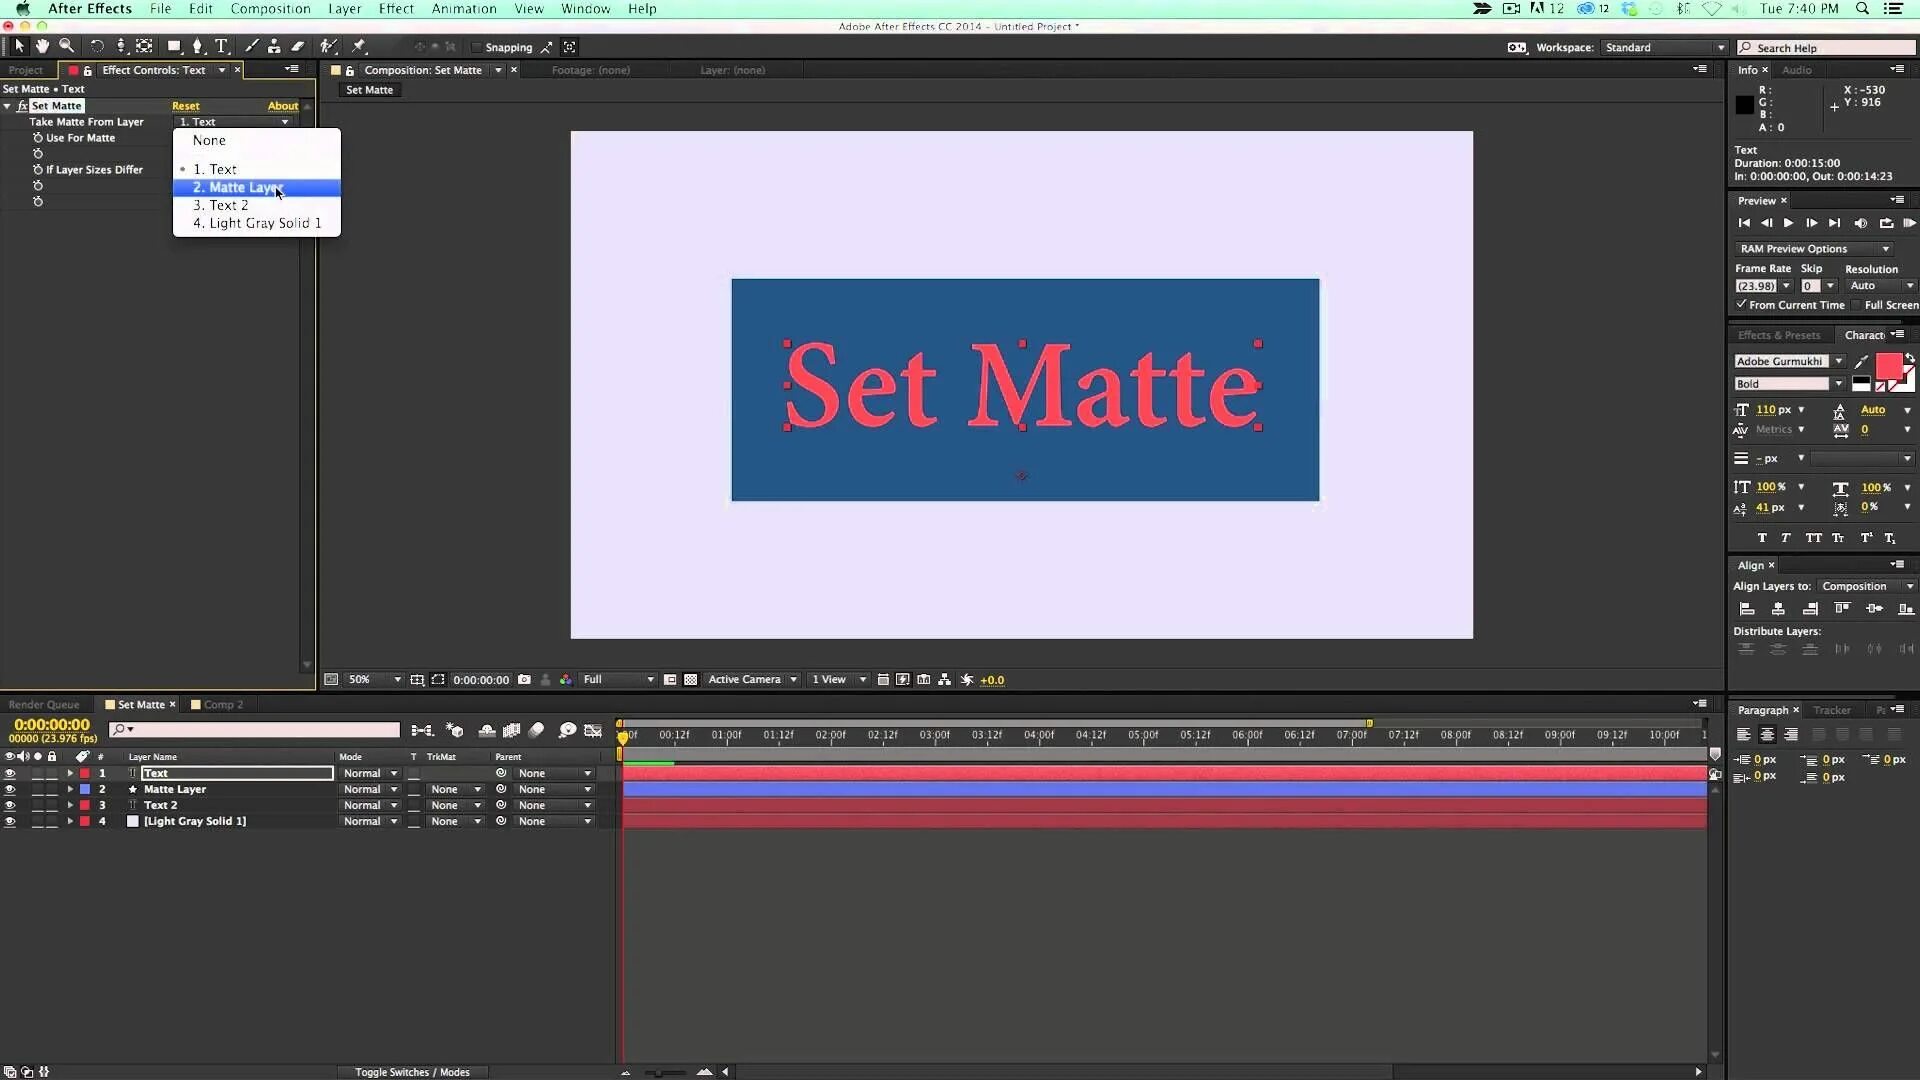
Task: Select the Hand tool
Action: point(42,46)
